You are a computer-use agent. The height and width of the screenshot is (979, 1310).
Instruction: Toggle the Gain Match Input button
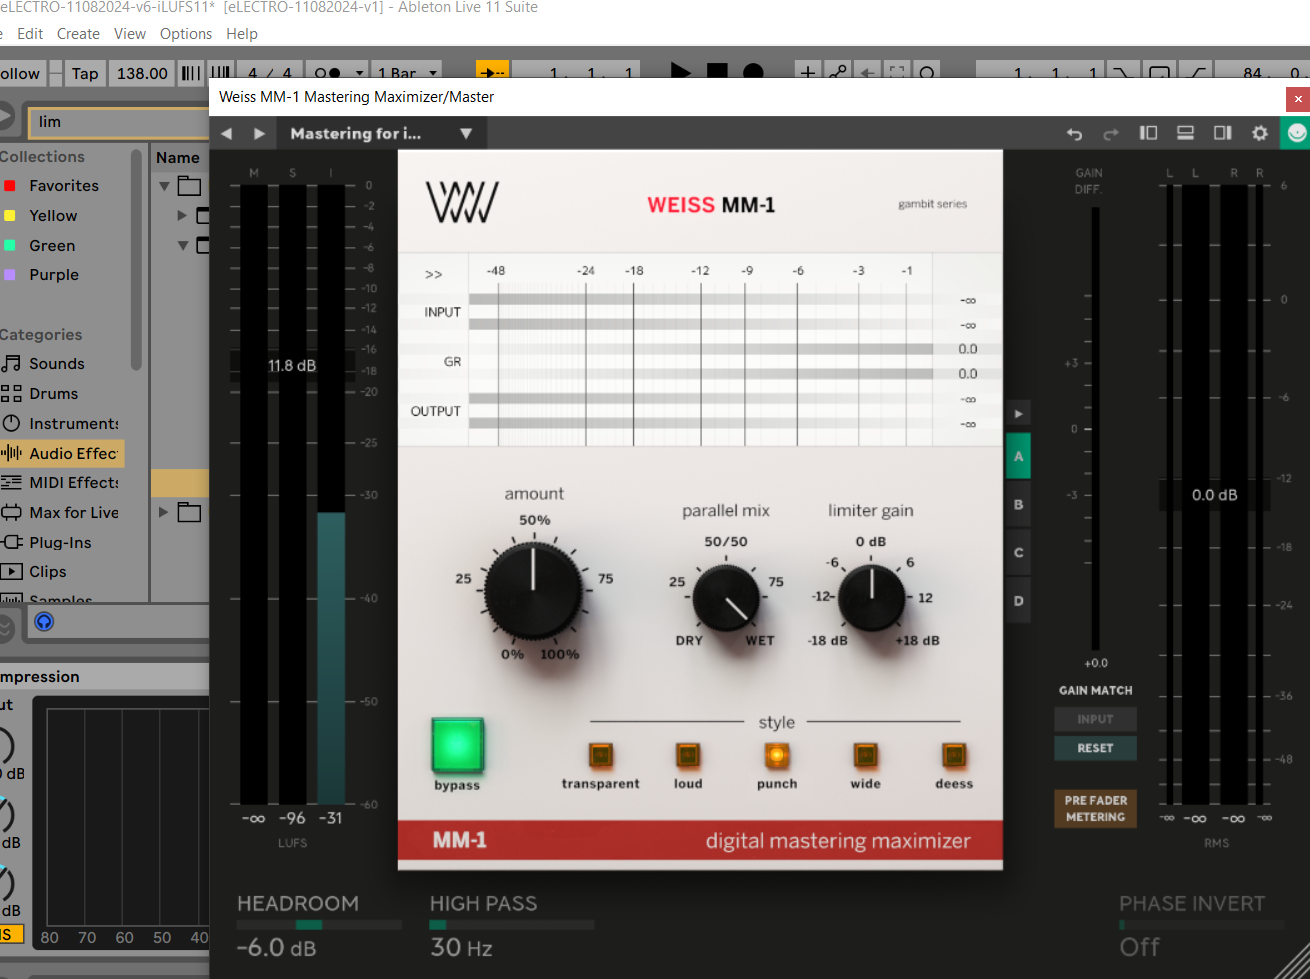(1095, 719)
